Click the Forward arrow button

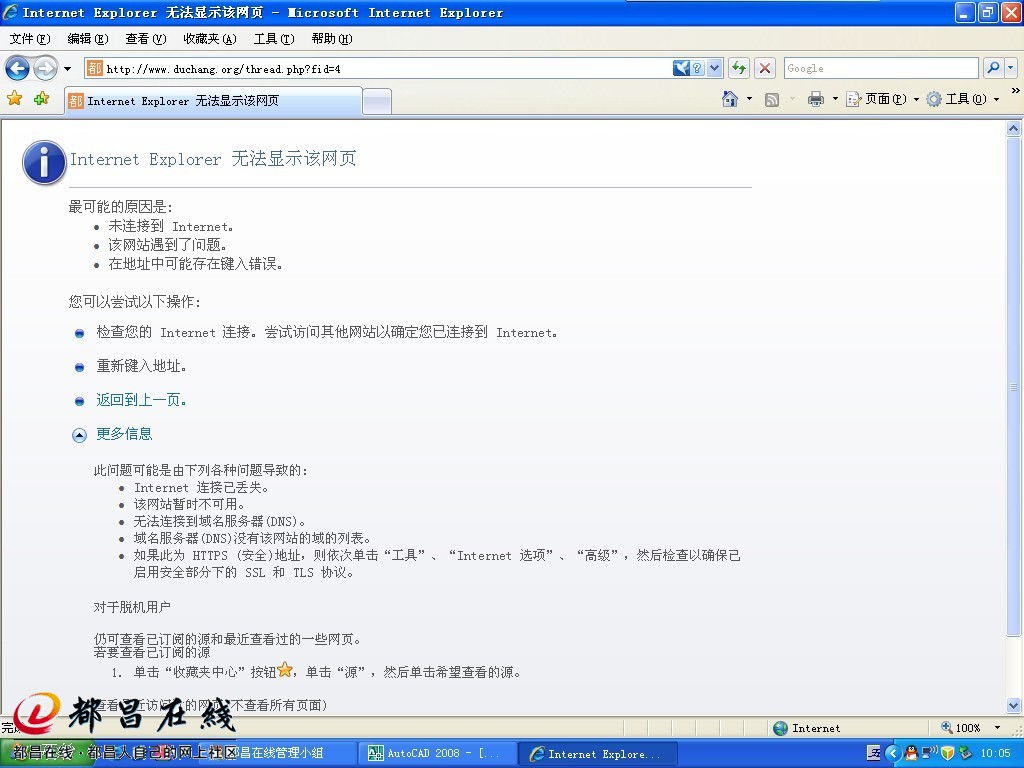pyautogui.click(x=45, y=68)
